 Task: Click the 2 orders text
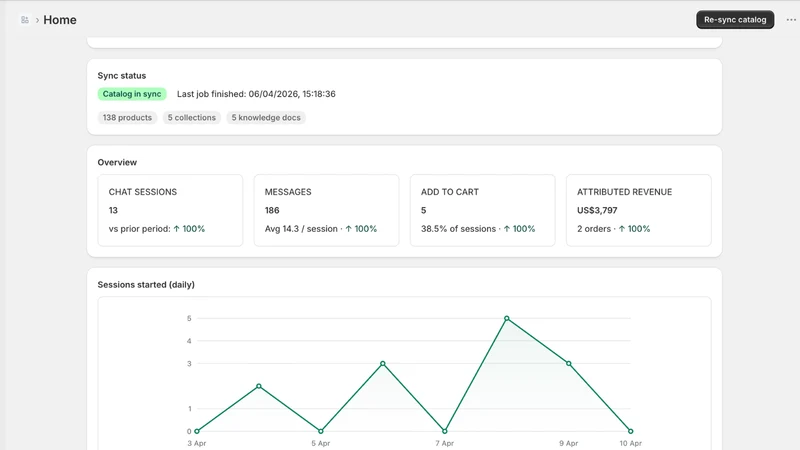coord(594,229)
